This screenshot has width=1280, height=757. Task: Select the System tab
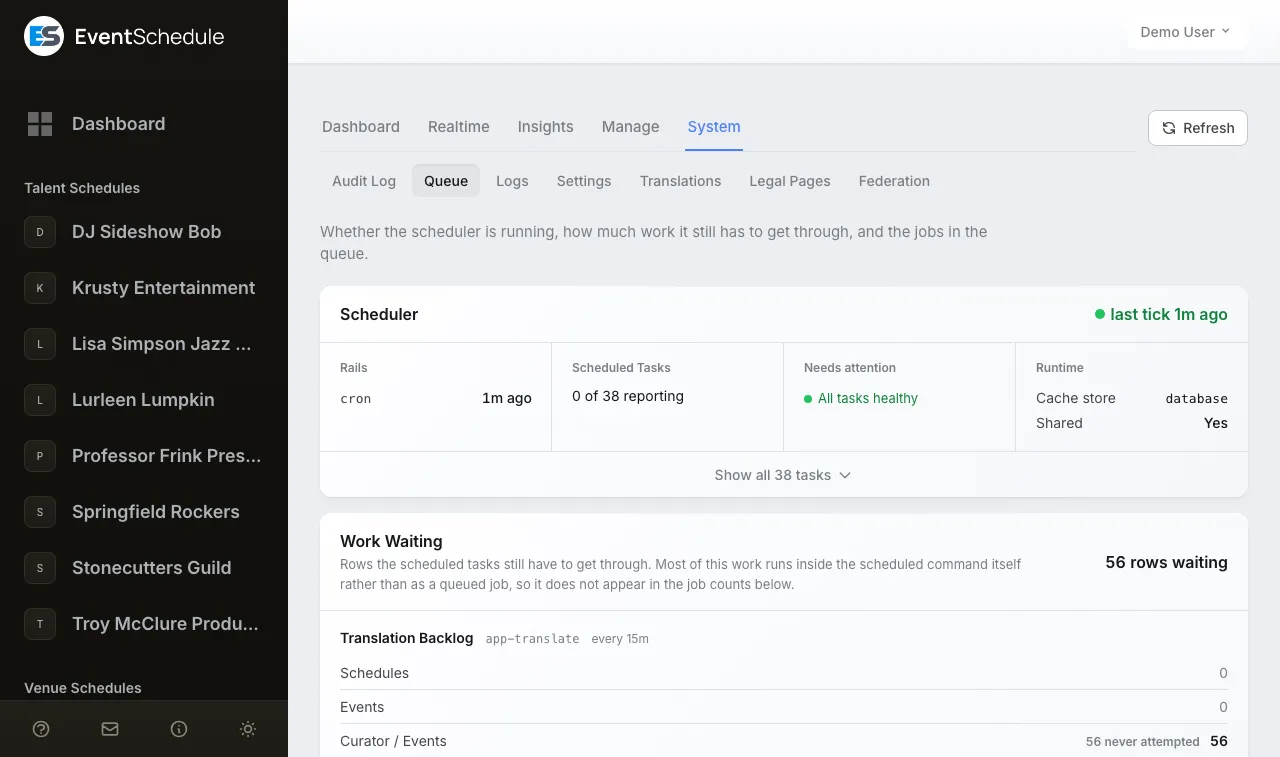point(714,127)
